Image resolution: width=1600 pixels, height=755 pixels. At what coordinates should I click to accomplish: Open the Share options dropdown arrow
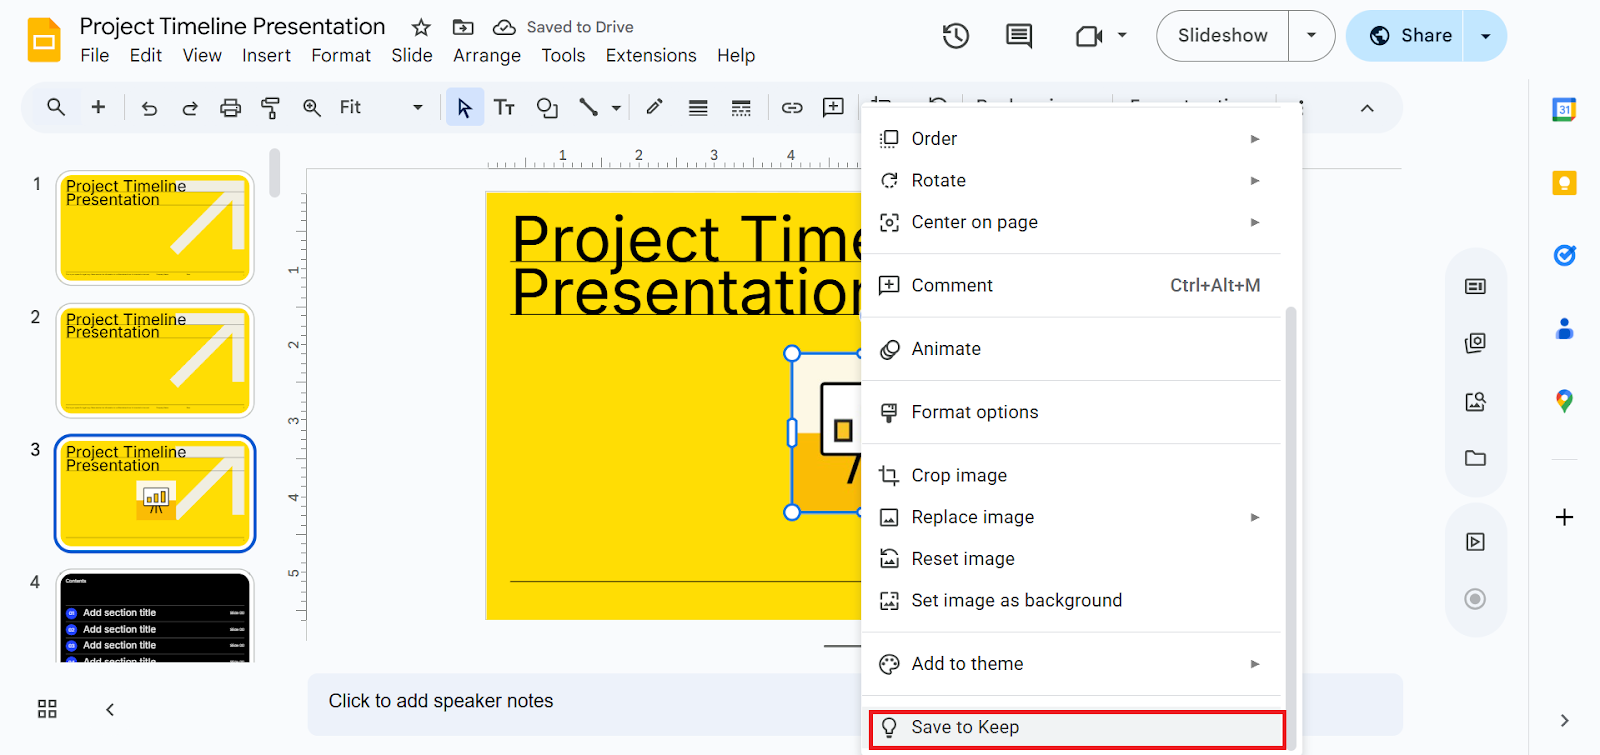pos(1485,36)
